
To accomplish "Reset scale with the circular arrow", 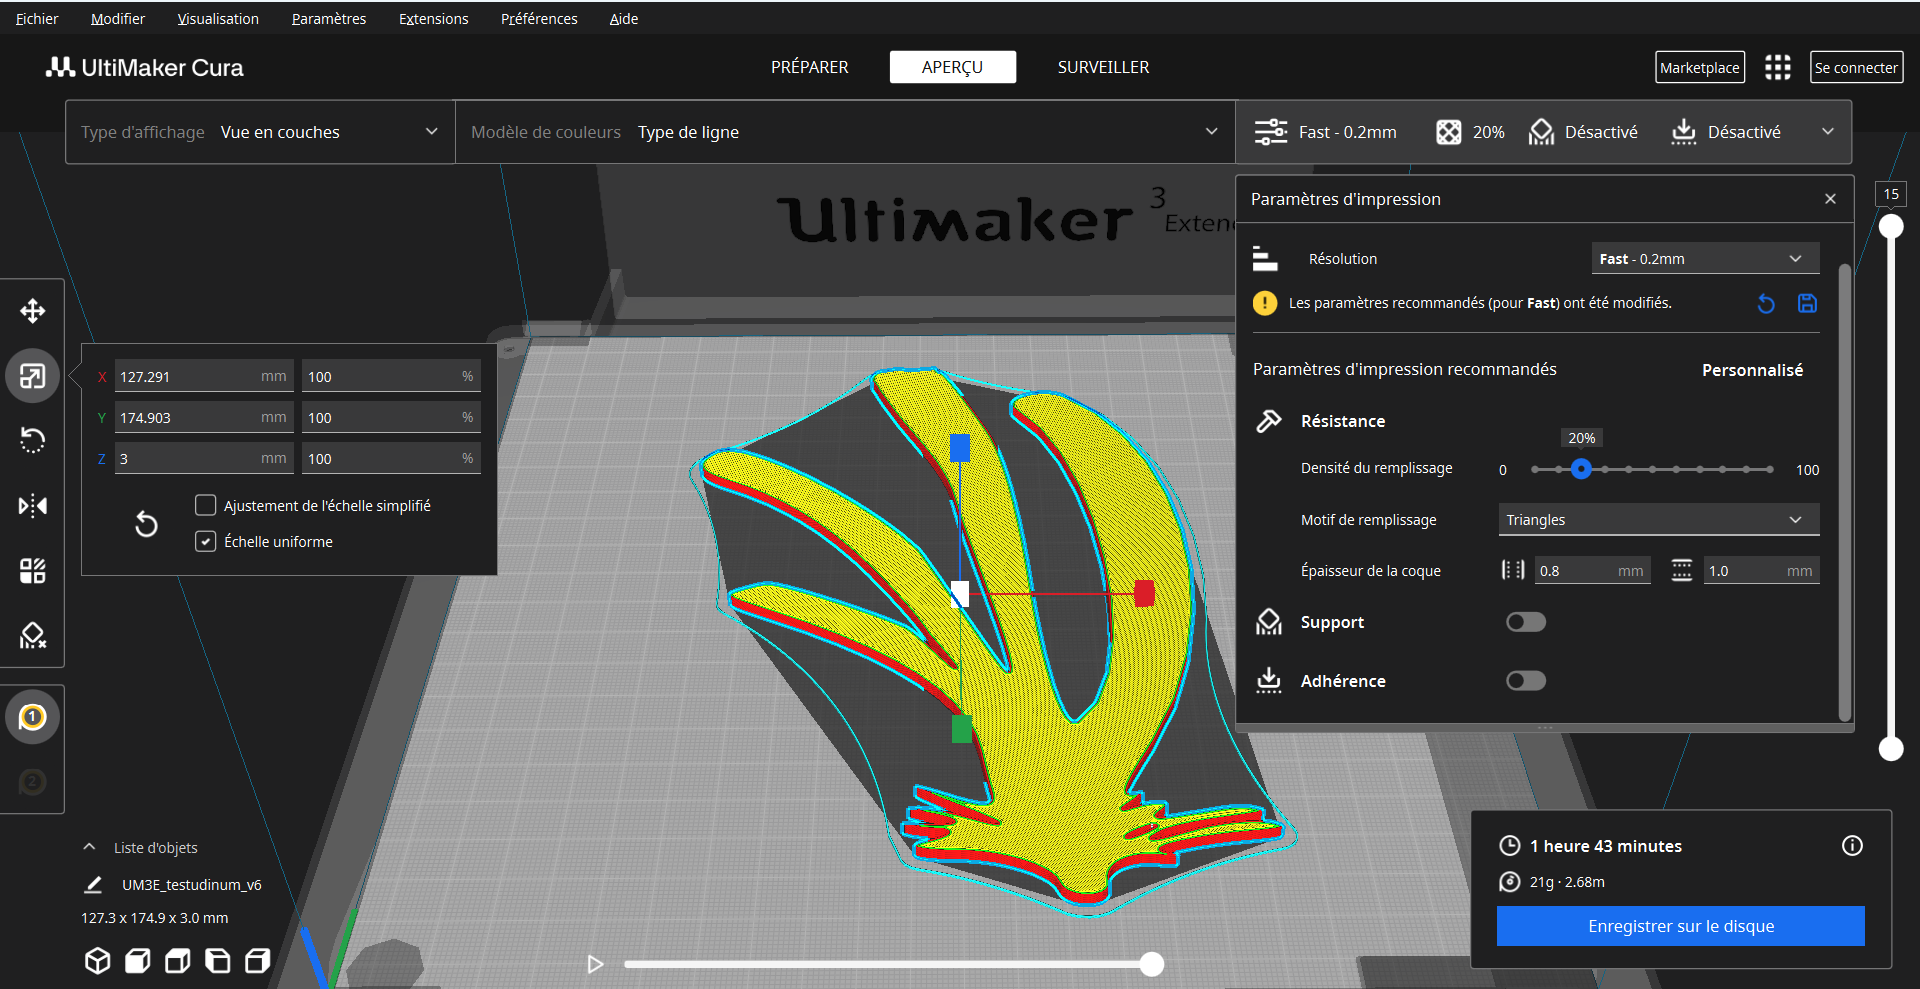I will click(146, 524).
